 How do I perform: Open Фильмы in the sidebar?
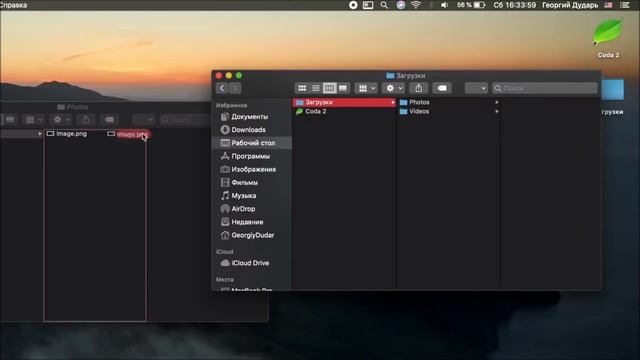[x=244, y=182]
